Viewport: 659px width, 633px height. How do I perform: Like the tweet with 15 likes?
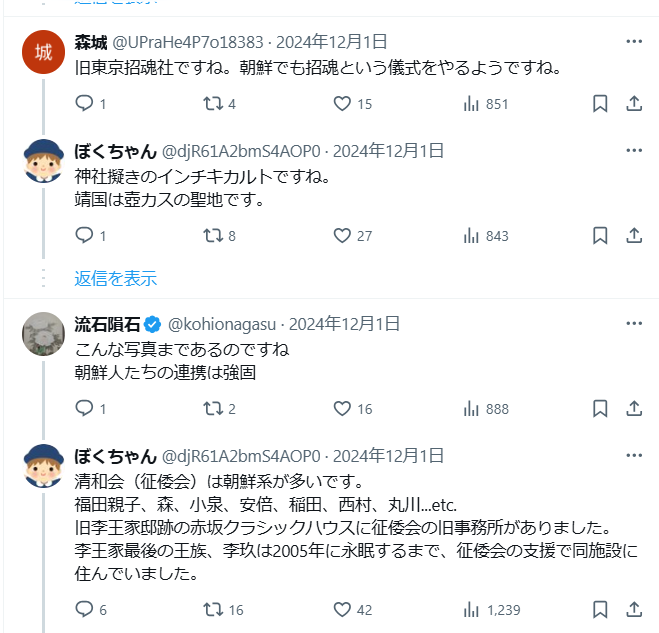click(x=342, y=104)
